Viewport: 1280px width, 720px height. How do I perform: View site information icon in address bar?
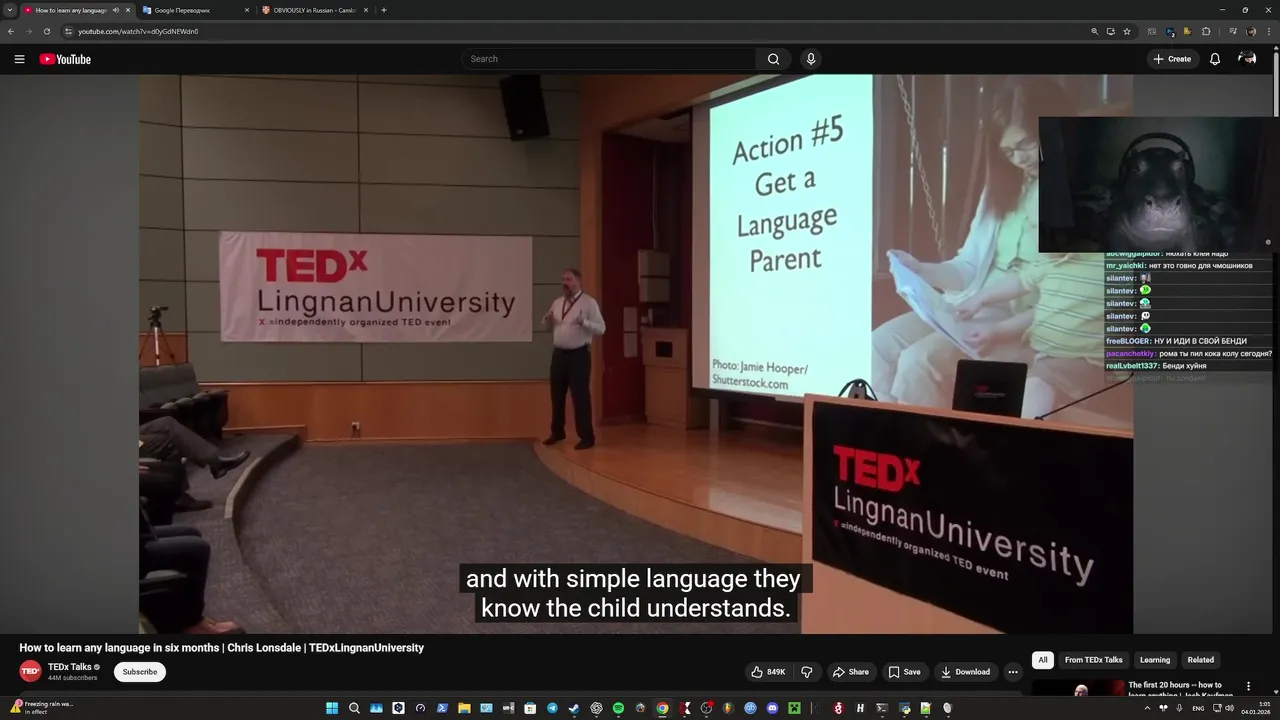[x=69, y=31]
